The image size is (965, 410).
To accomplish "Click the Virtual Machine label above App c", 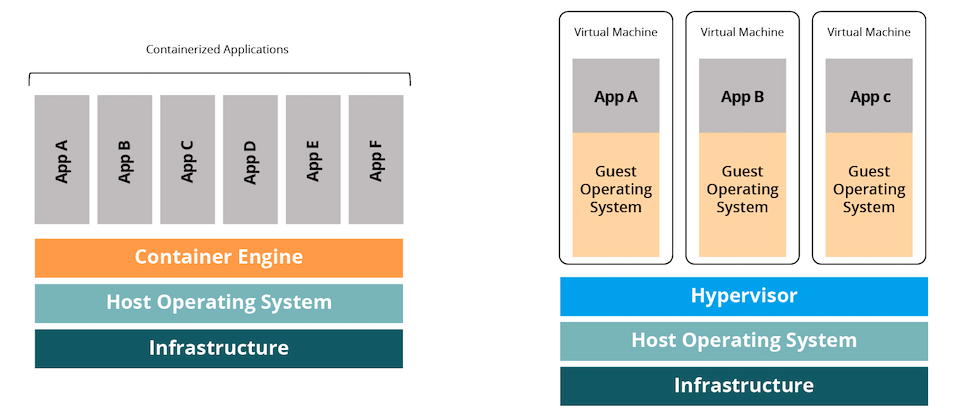I will (x=869, y=32).
